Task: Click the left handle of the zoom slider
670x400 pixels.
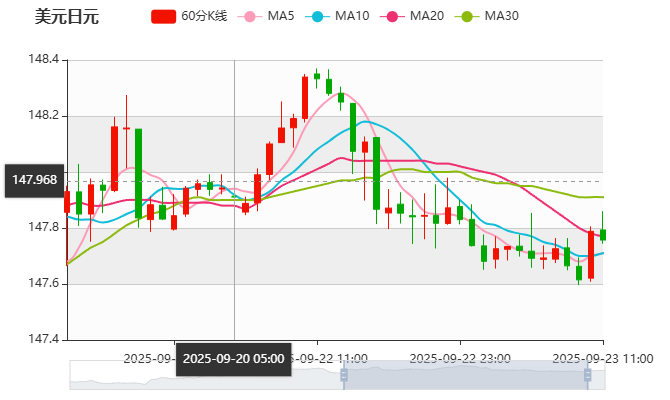Action: (342, 375)
